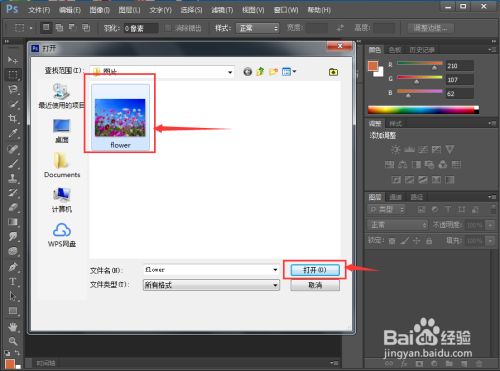The height and width of the screenshot is (371, 500).
Task: Choose Subtract from selection mode
Action: coord(72,28)
